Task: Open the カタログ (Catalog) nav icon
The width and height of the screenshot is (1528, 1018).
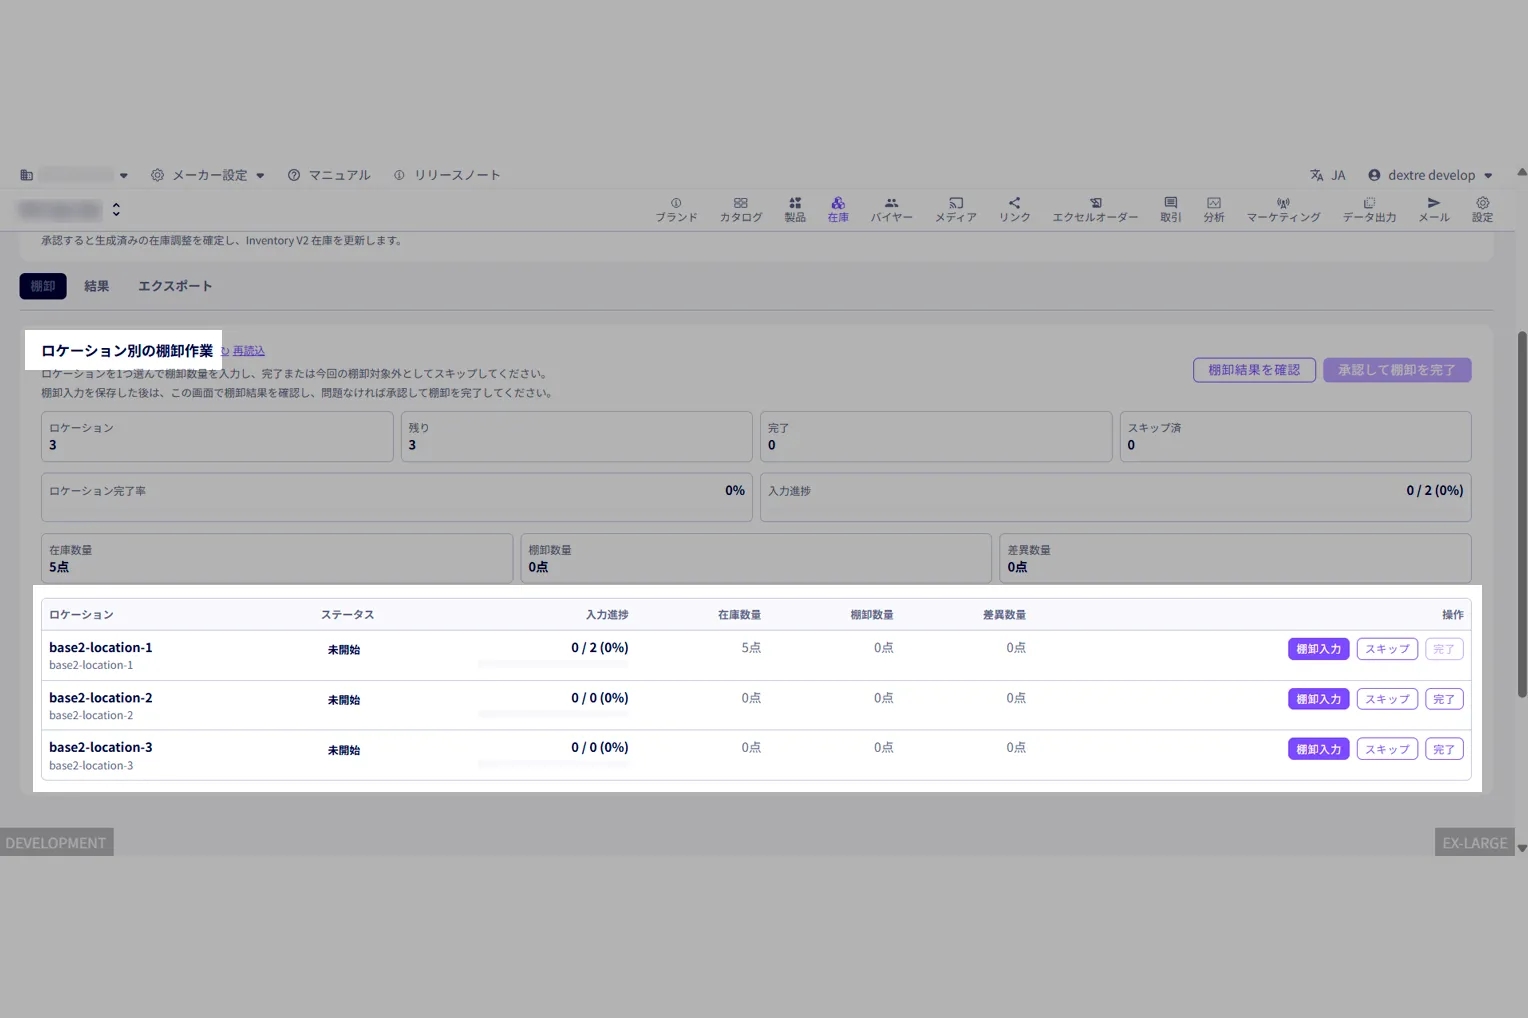Action: pyautogui.click(x=741, y=209)
